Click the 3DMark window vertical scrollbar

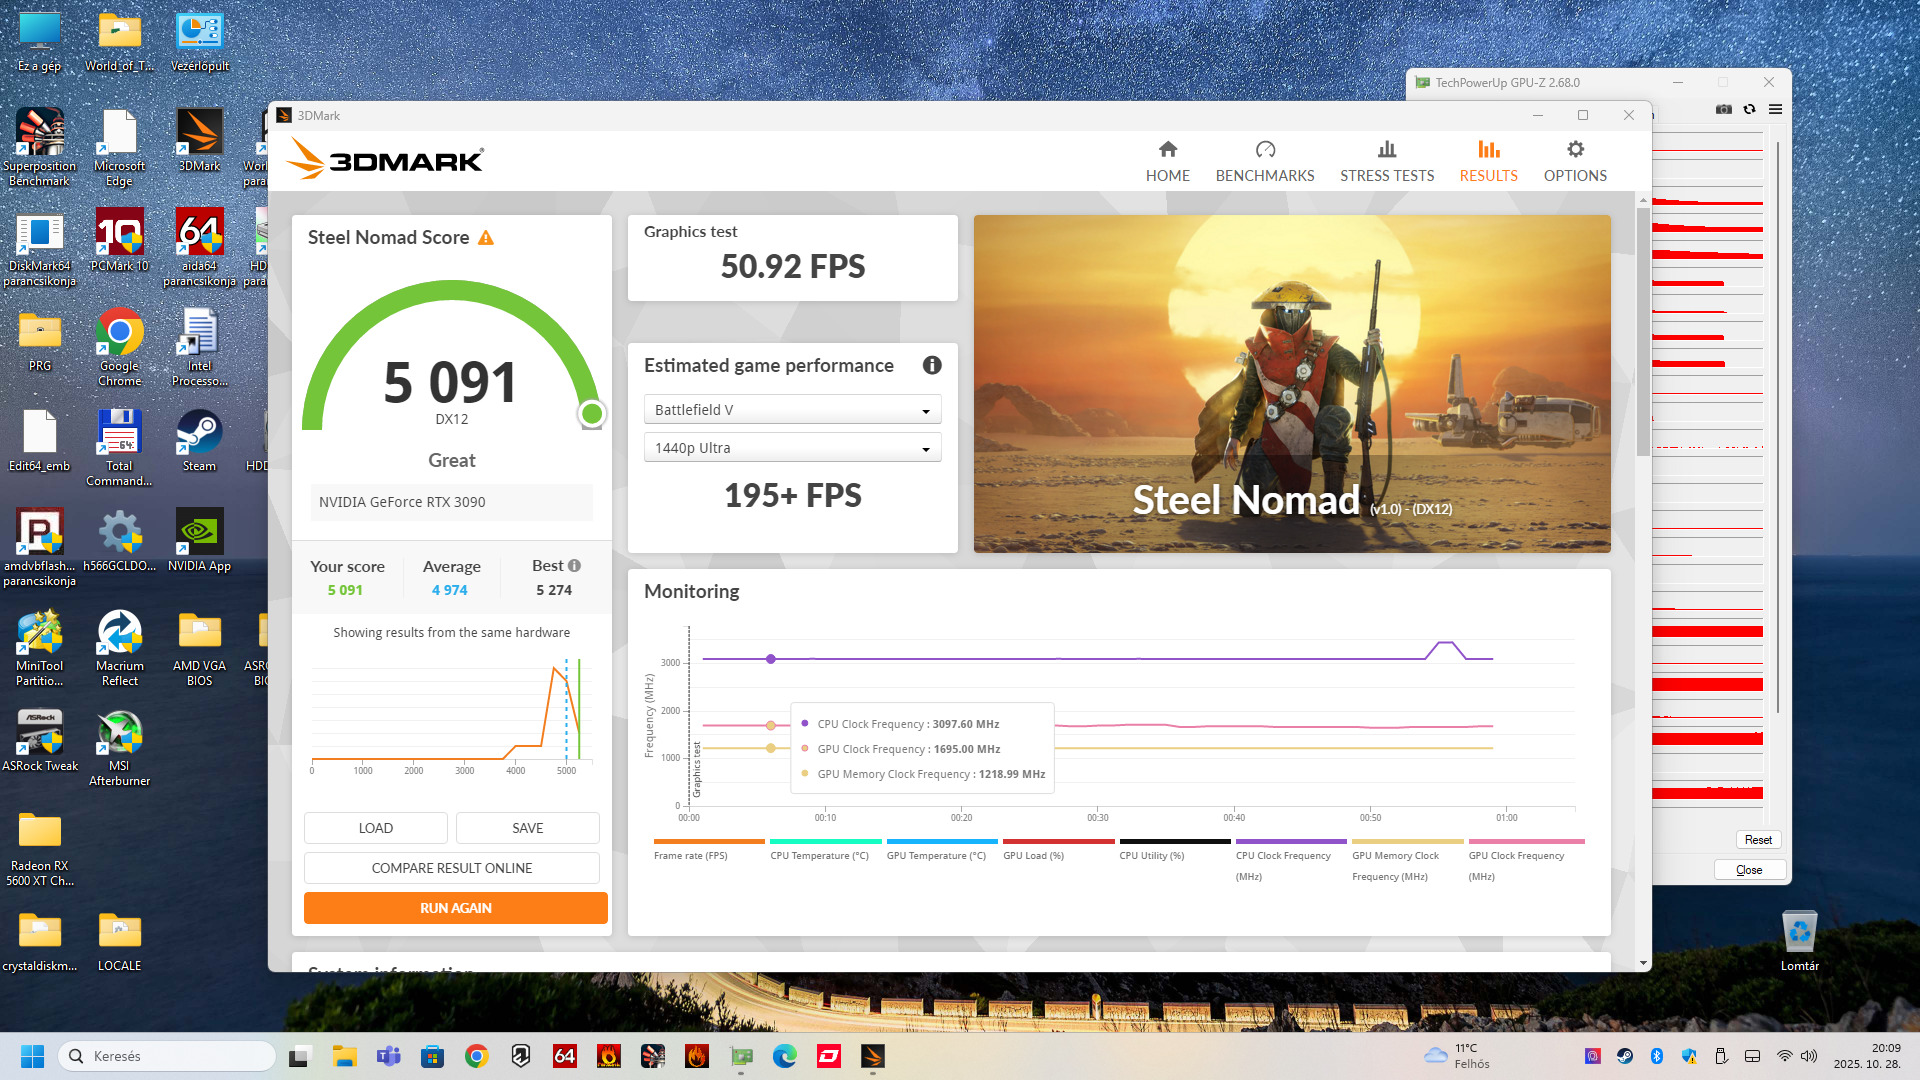(1643, 330)
